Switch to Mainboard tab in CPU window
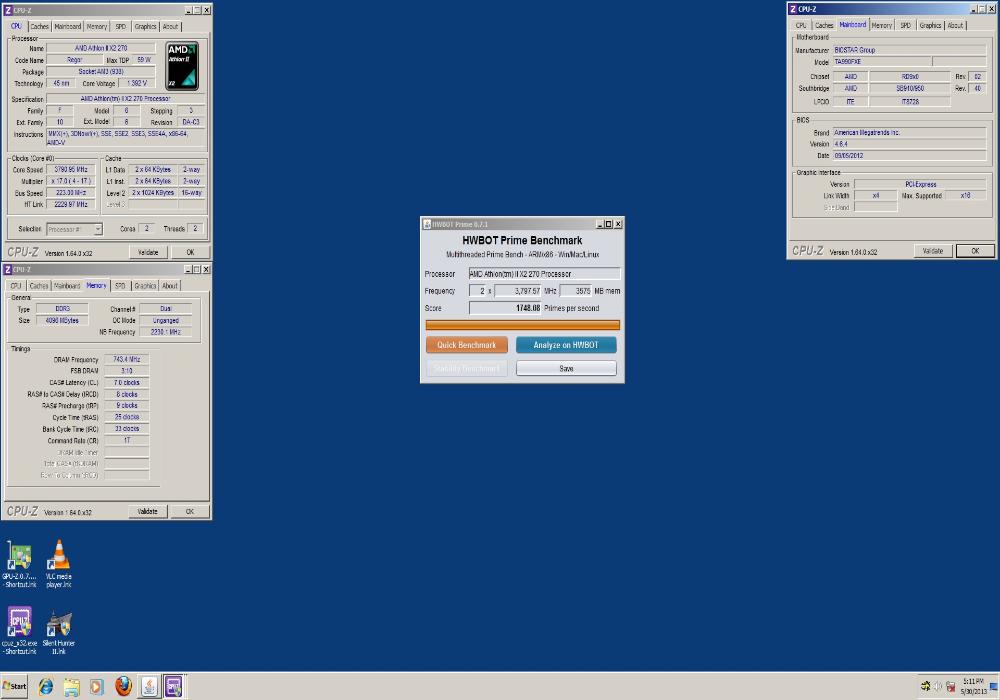 coord(68,26)
